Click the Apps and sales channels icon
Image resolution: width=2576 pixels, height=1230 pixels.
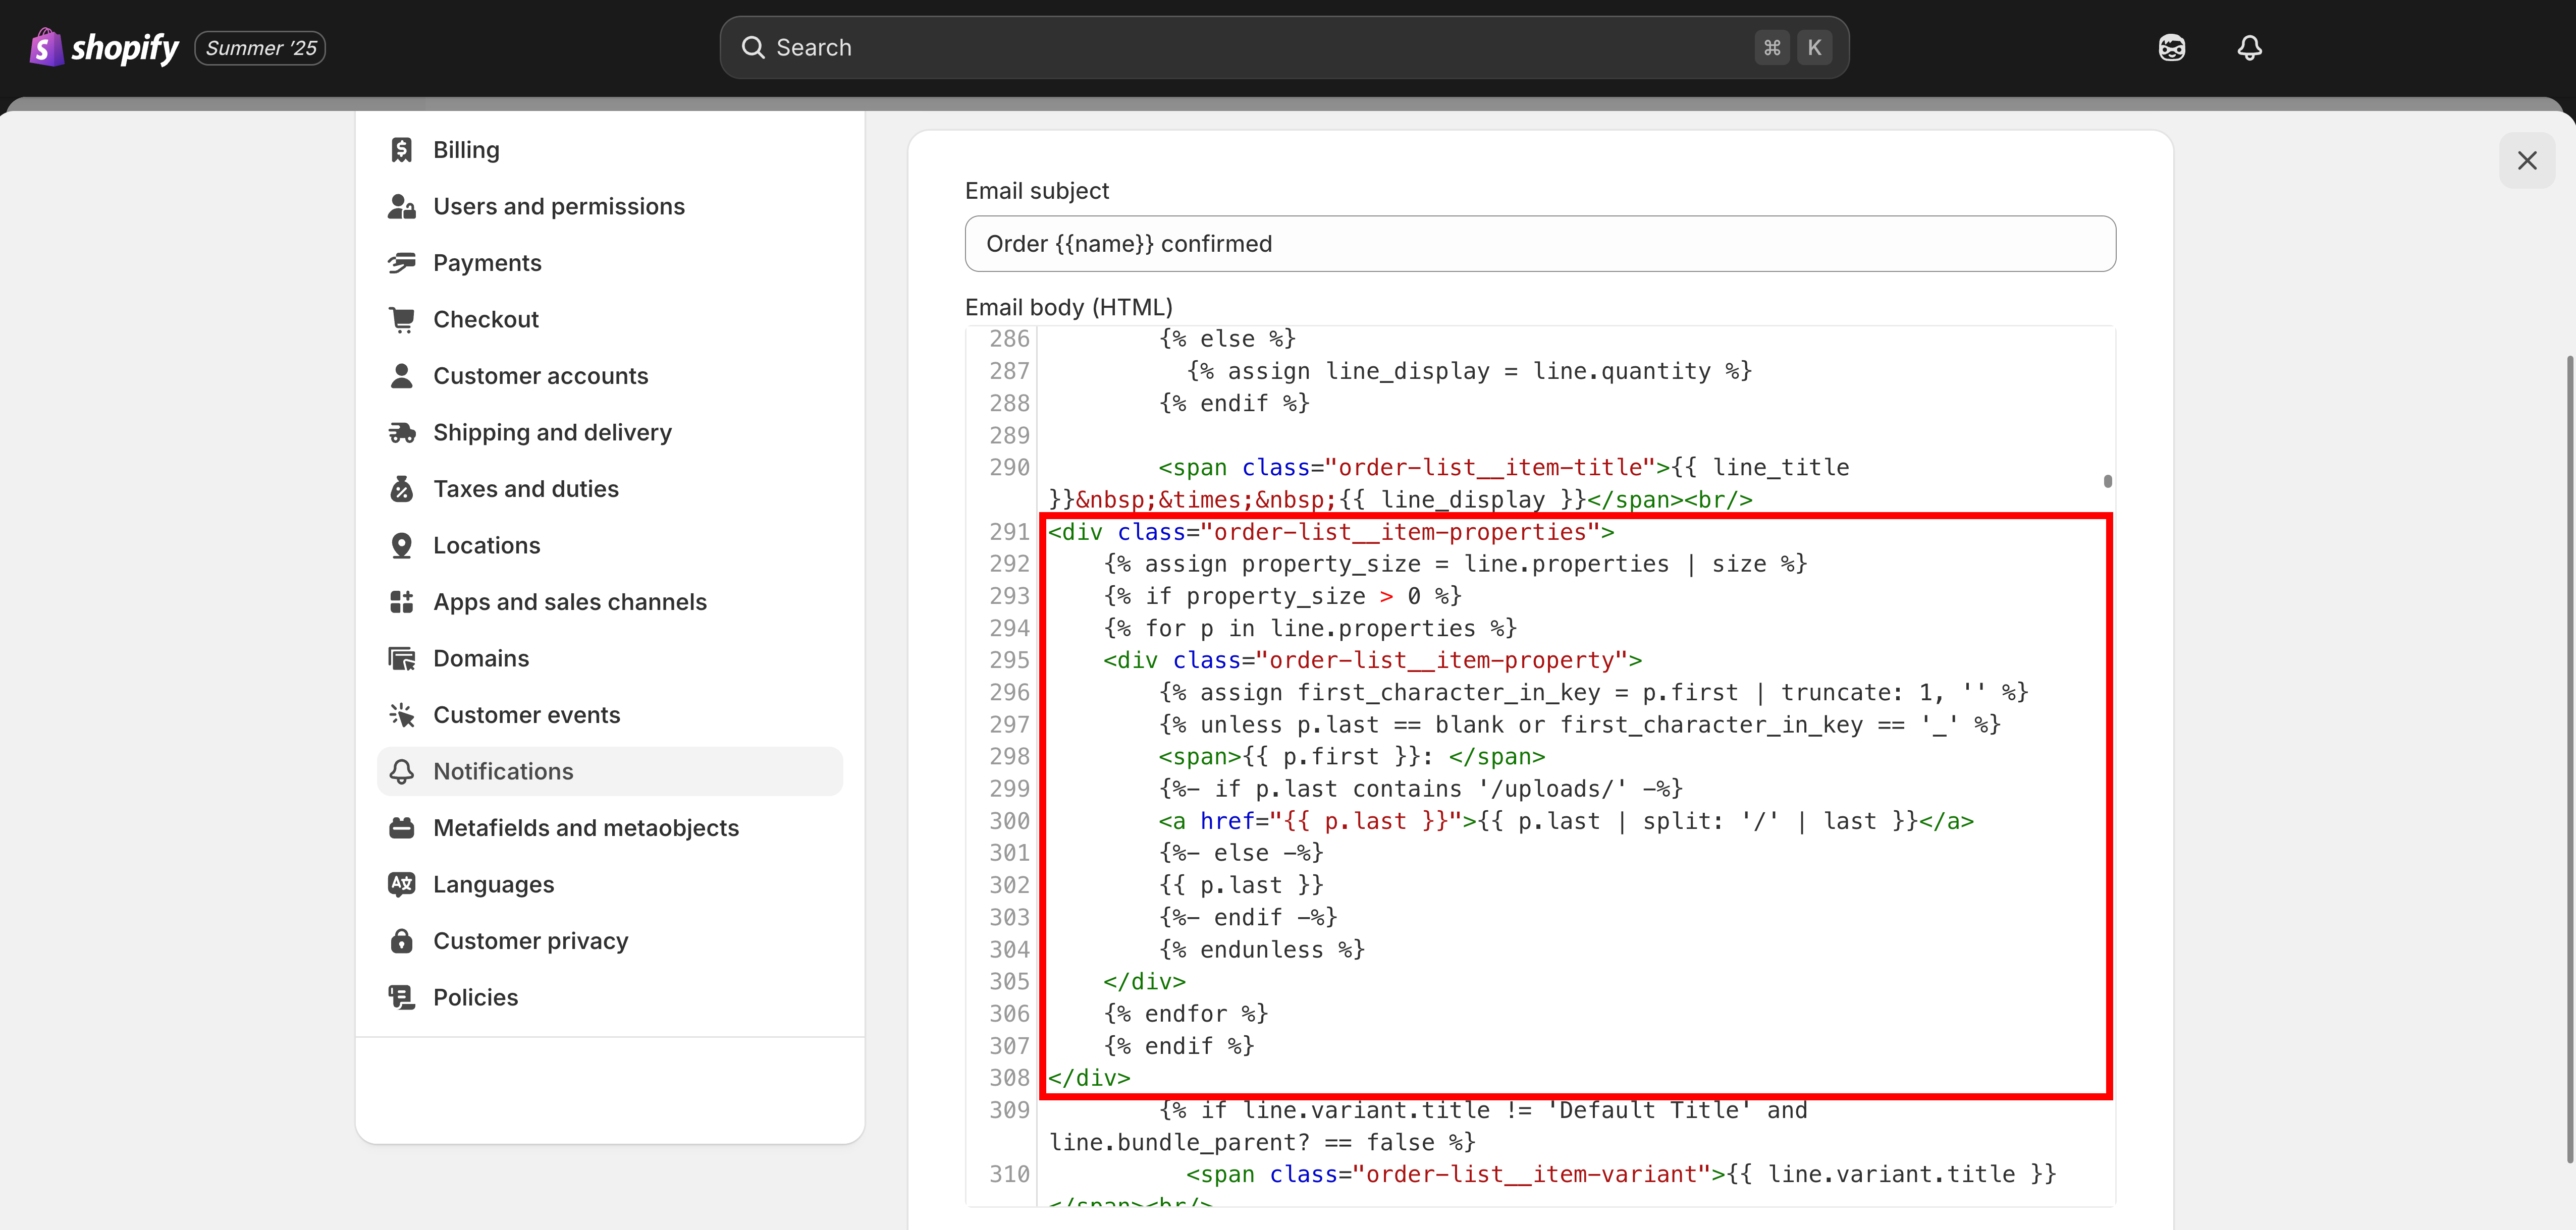pos(402,602)
